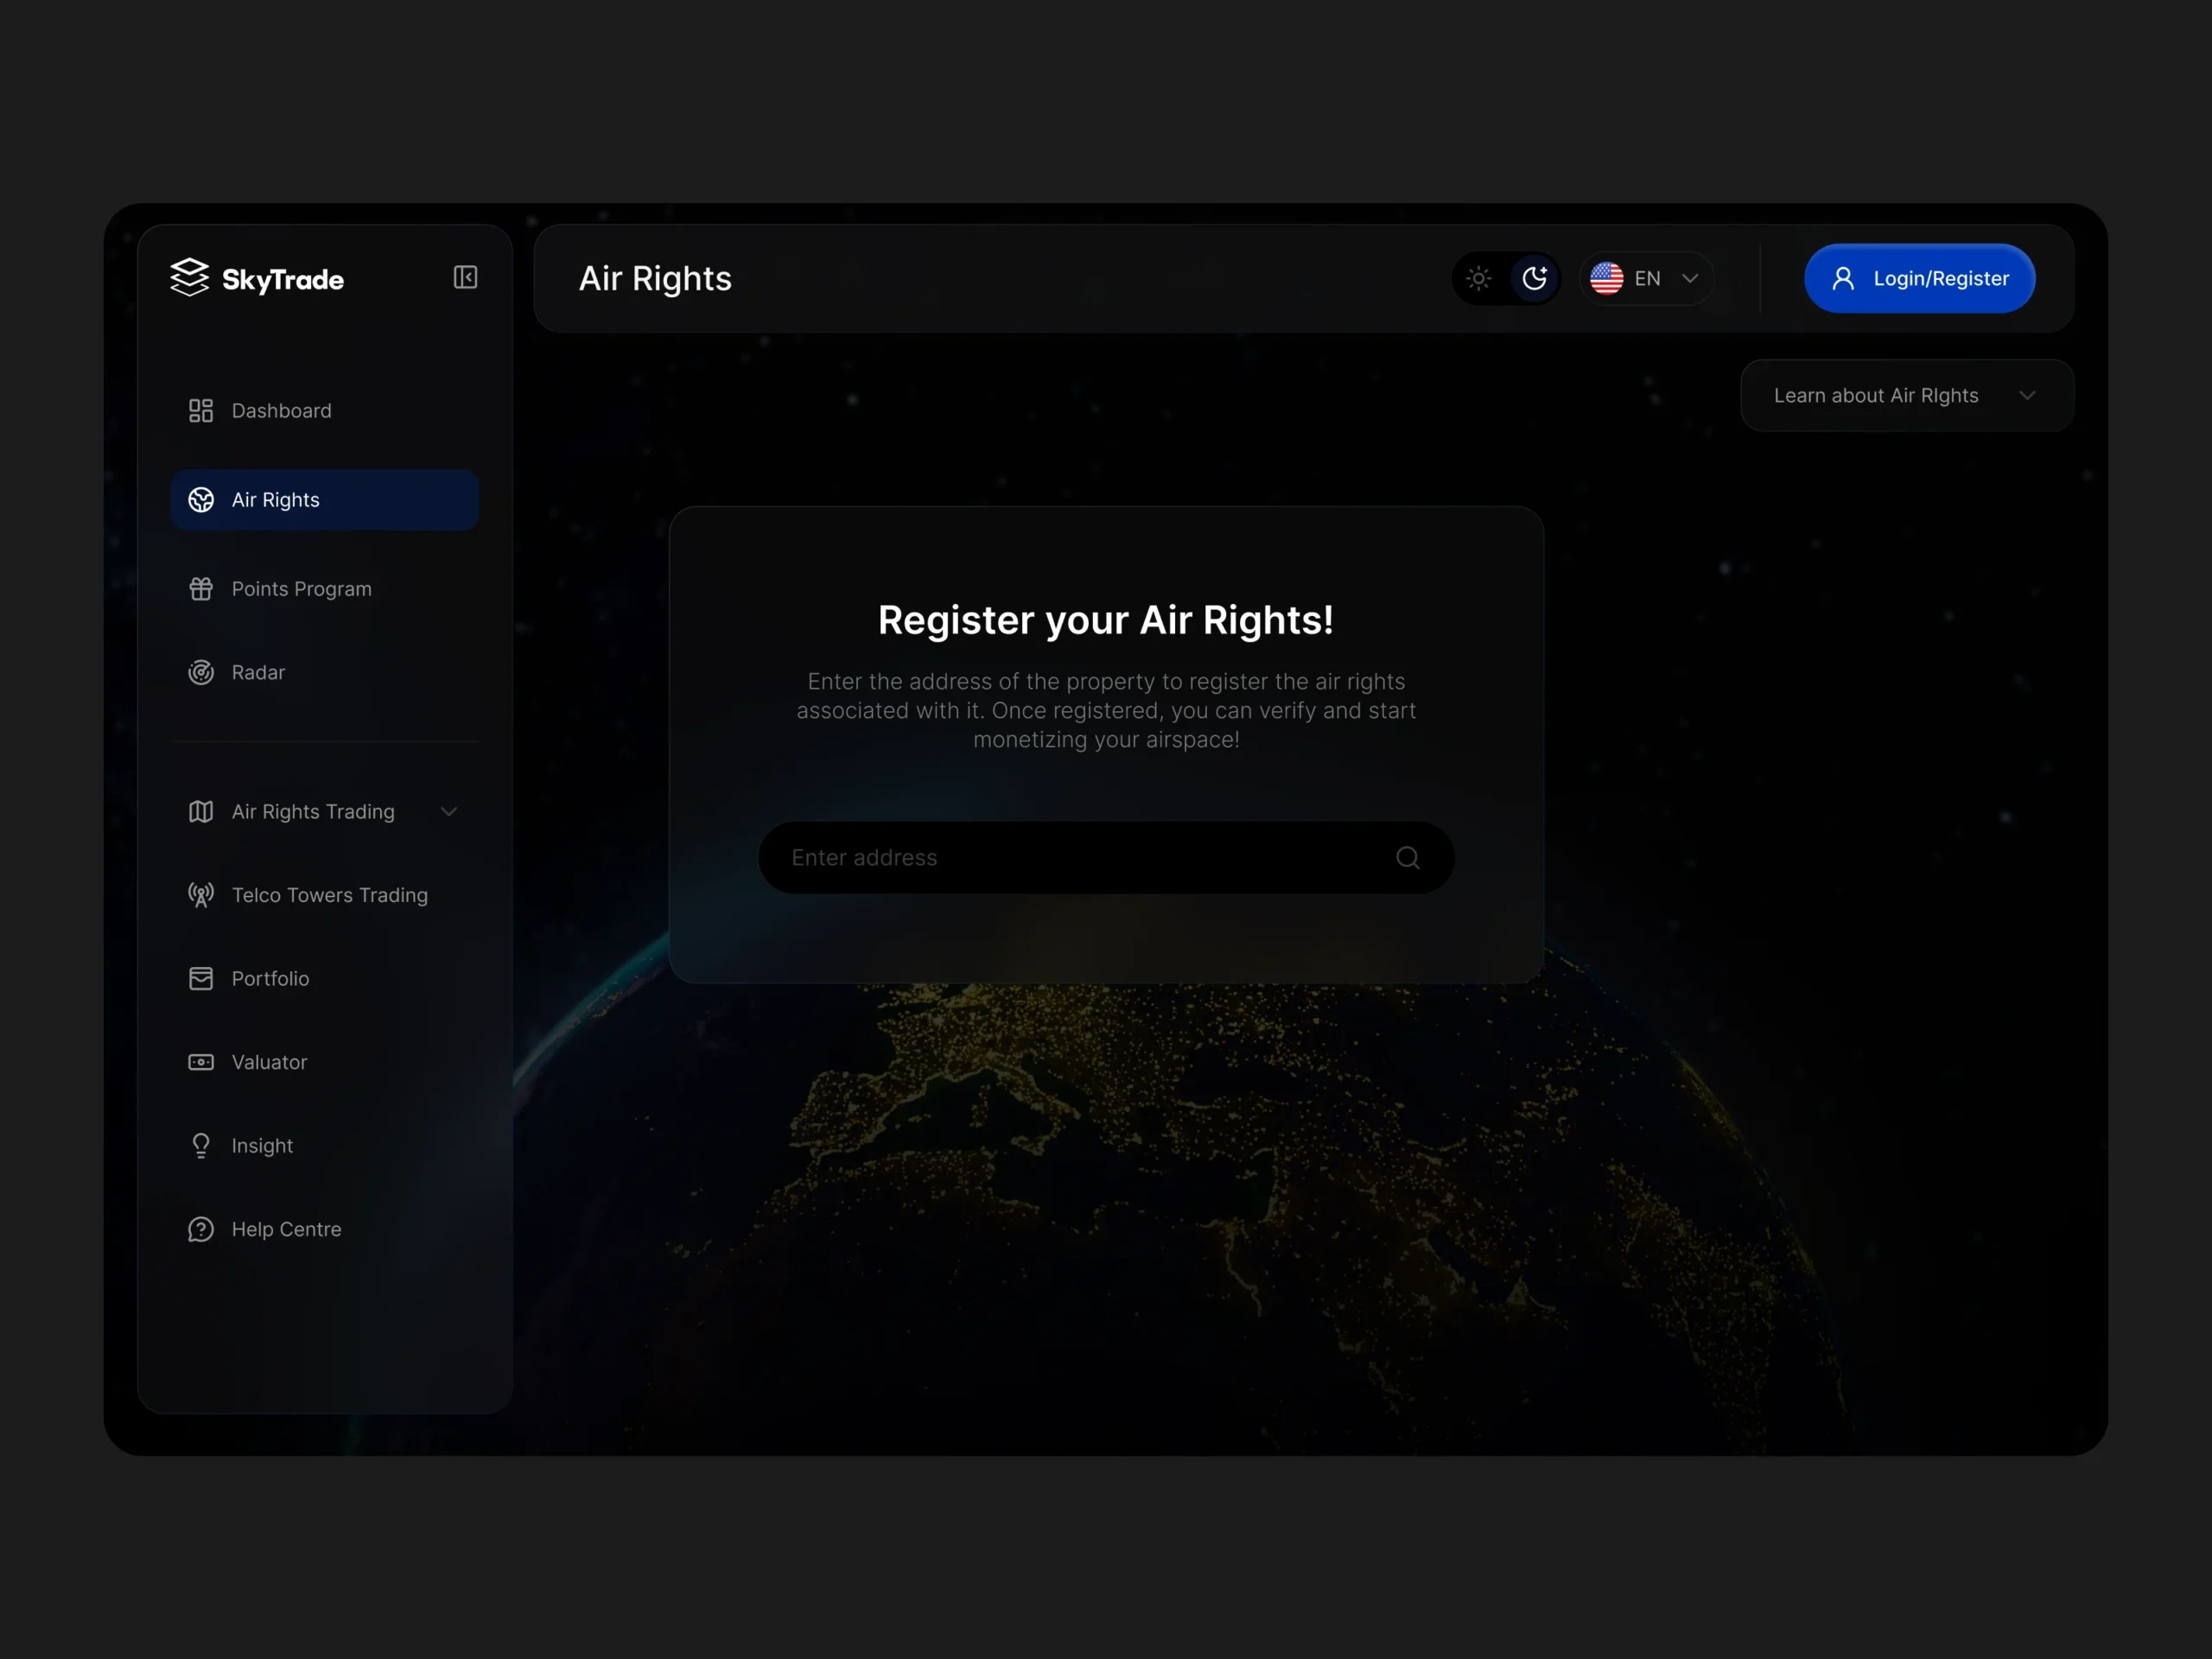The width and height of the screenshot is (2212, 1659).
Task: Click the Dashboard grid icon
Action: [x=201, y=411]
